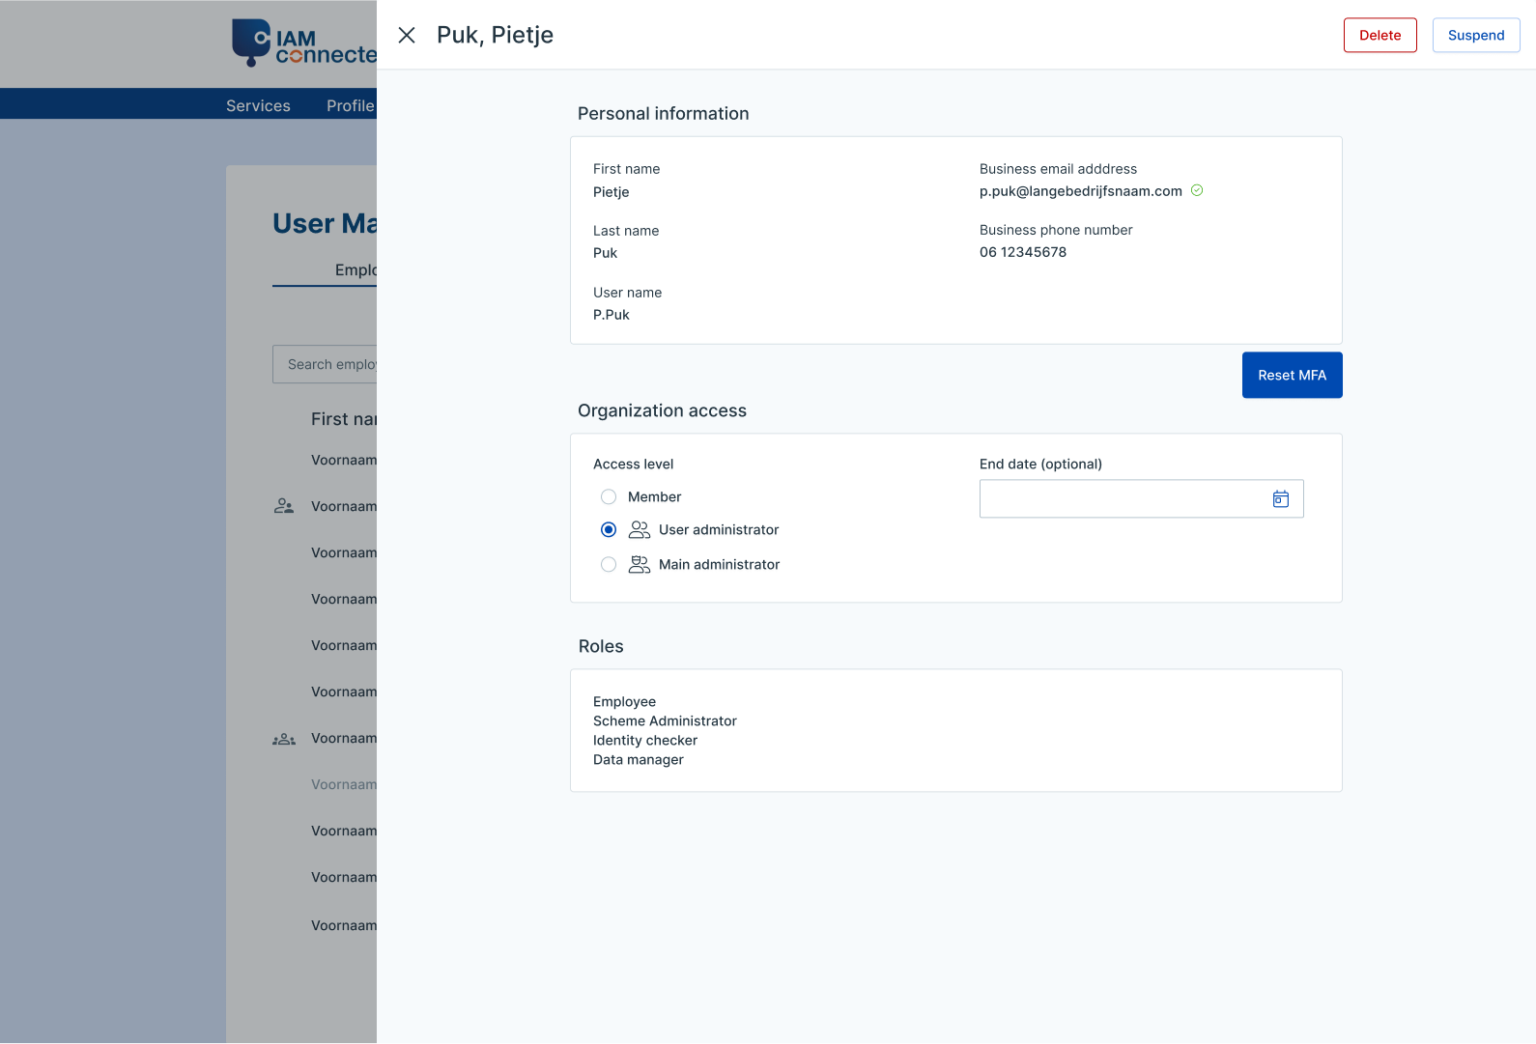The width and height of the screenshot is (1536, 1044).
Task: Click the admin icon next to the first Voornaam row
Action: click(284, 505)
